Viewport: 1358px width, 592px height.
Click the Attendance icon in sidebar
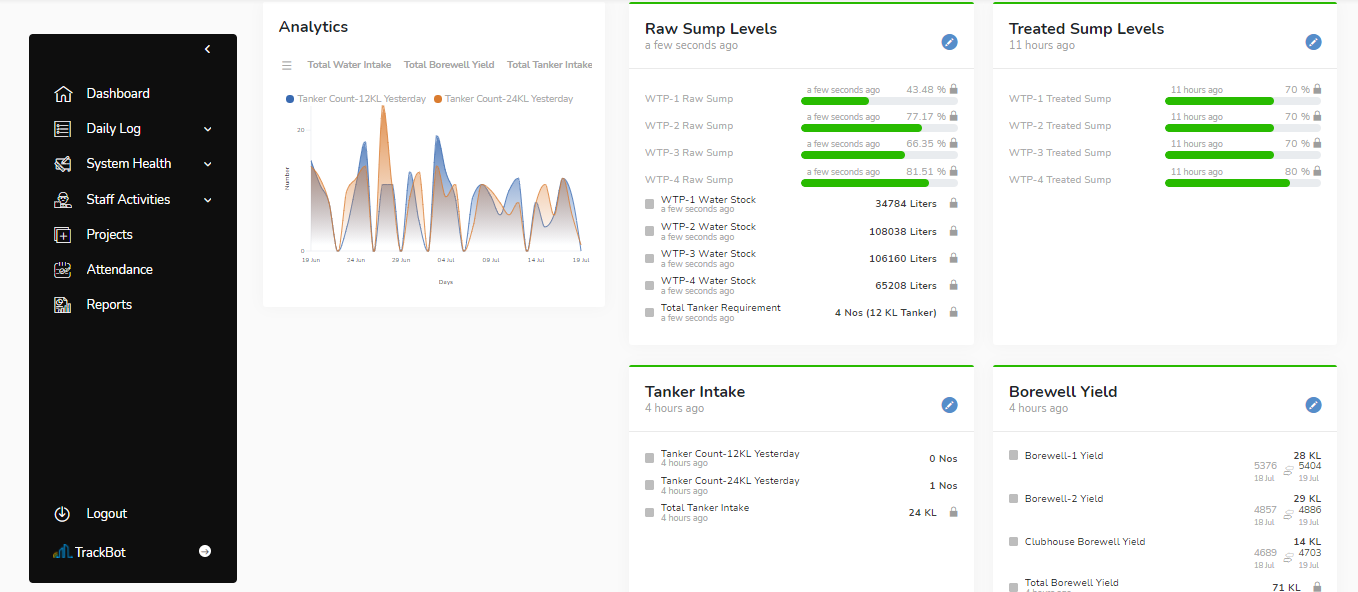[x=63, y=270]
